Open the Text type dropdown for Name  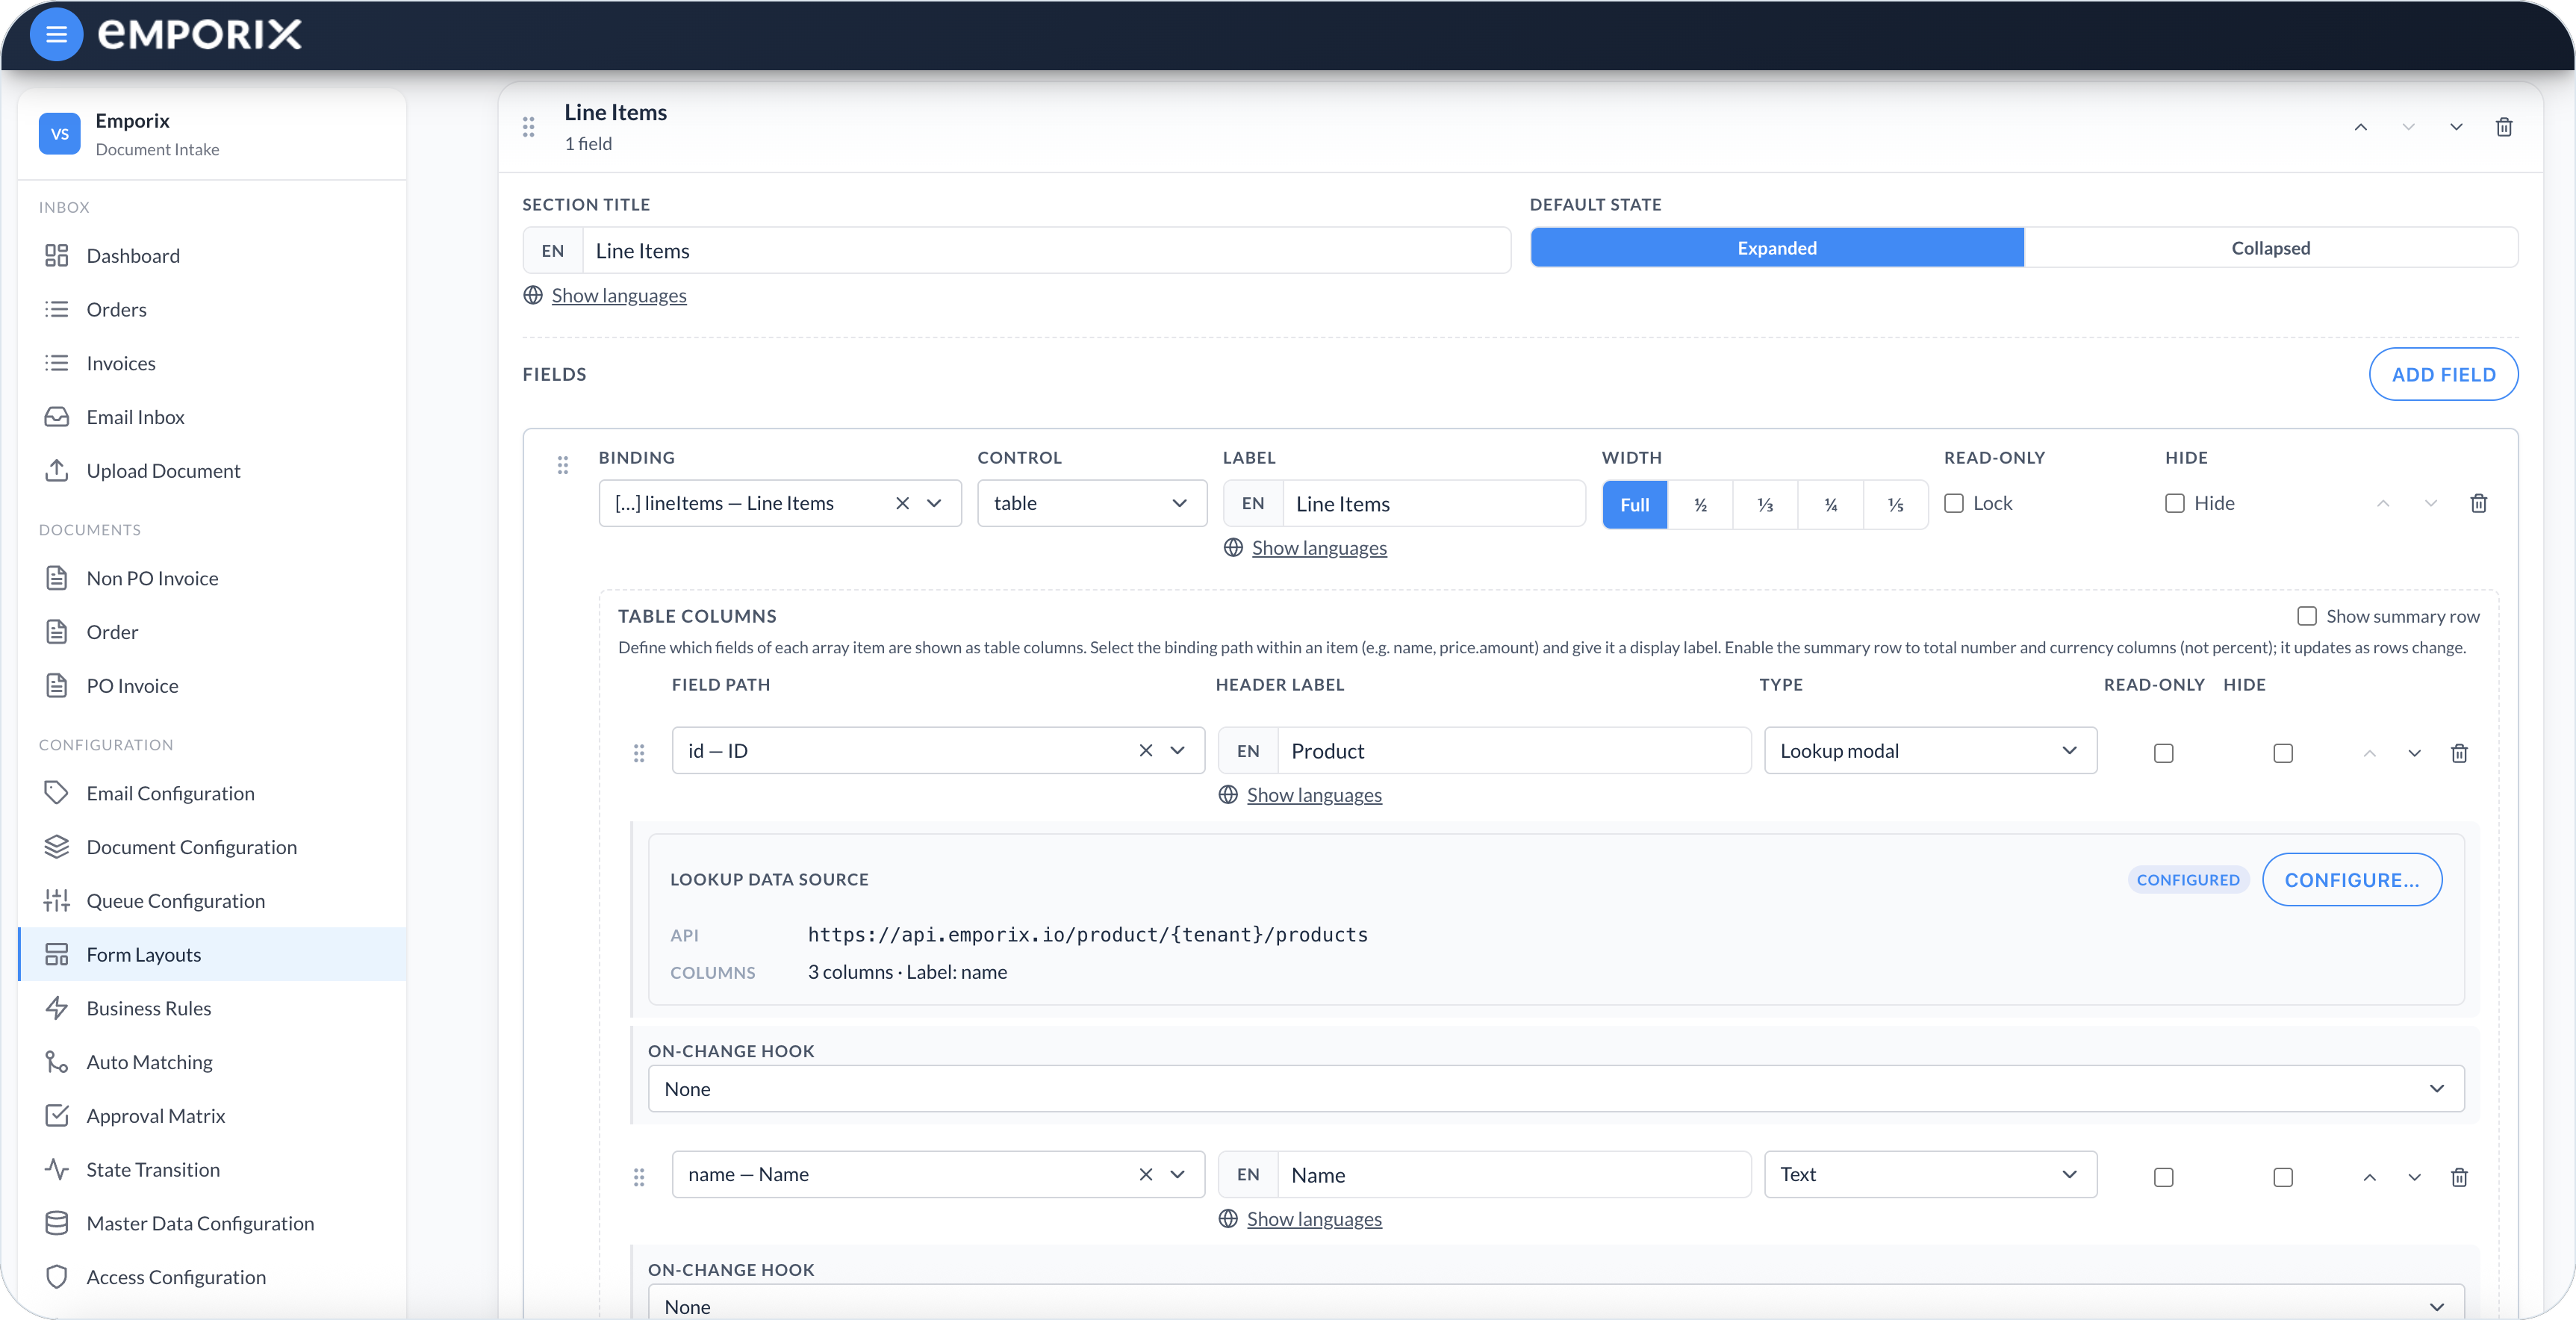coord(1930,1174)
